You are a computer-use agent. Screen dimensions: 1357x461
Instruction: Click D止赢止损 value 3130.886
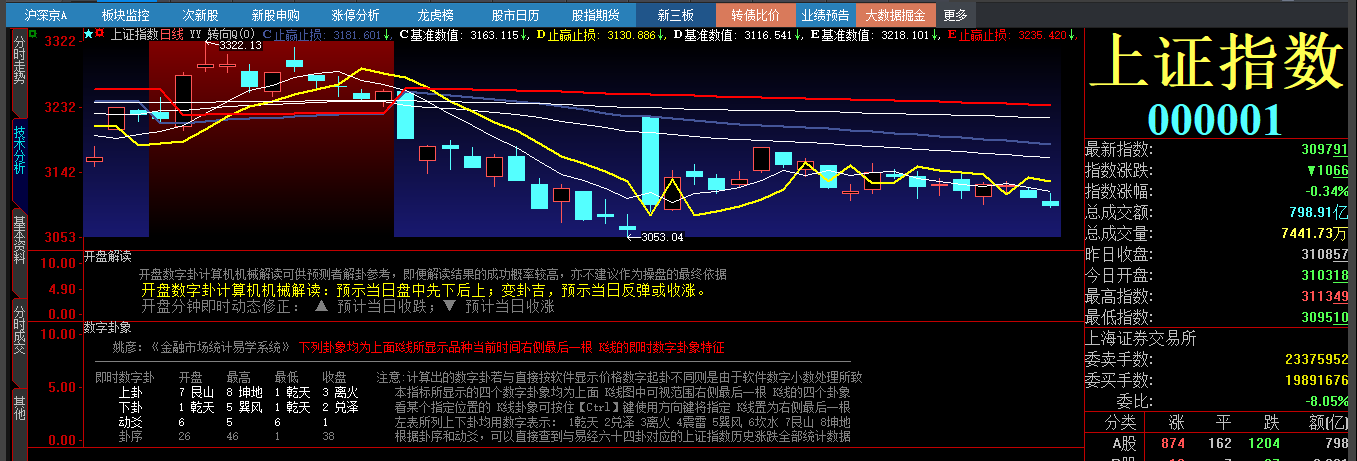pos(632,35)
